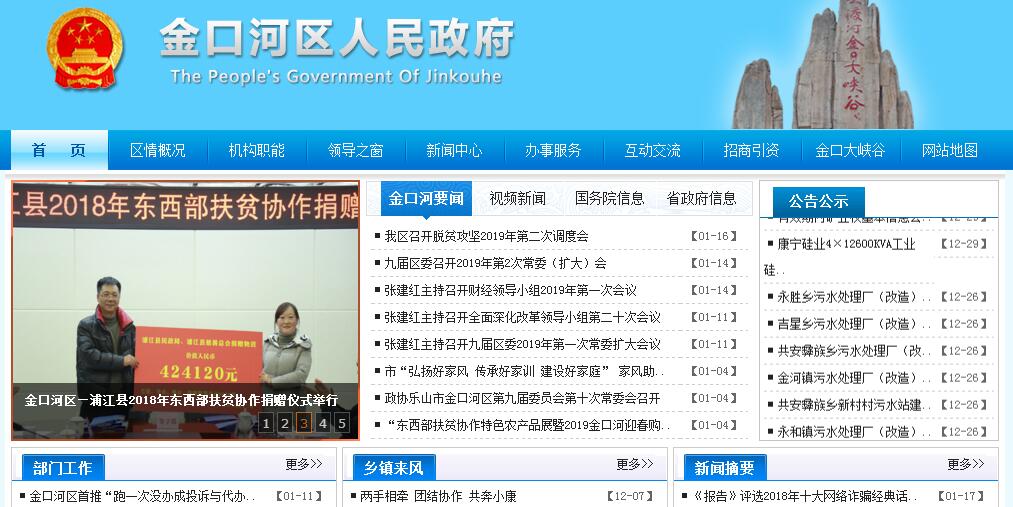Open 张建红主持召开九届区委2019年第一次常委扩大会议

522,345
